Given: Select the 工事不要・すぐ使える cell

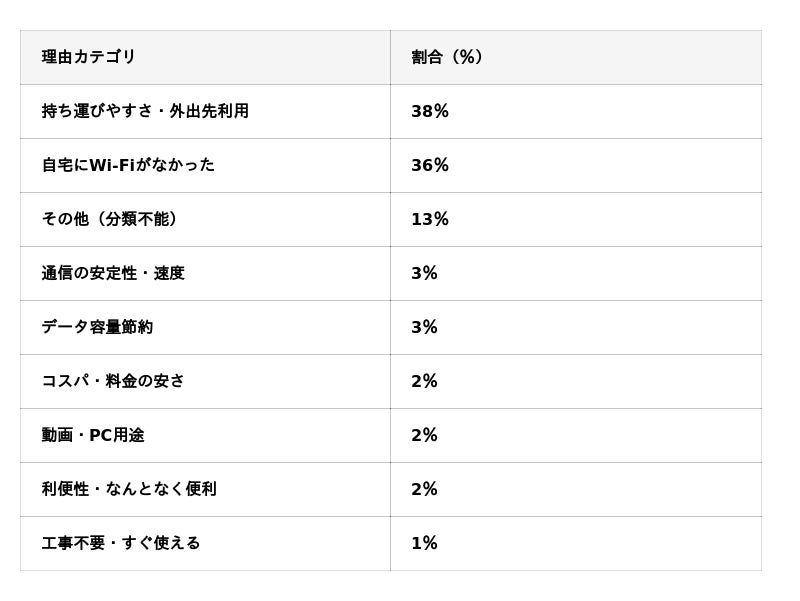Looking at the screenshot, I should pos(121,543).
